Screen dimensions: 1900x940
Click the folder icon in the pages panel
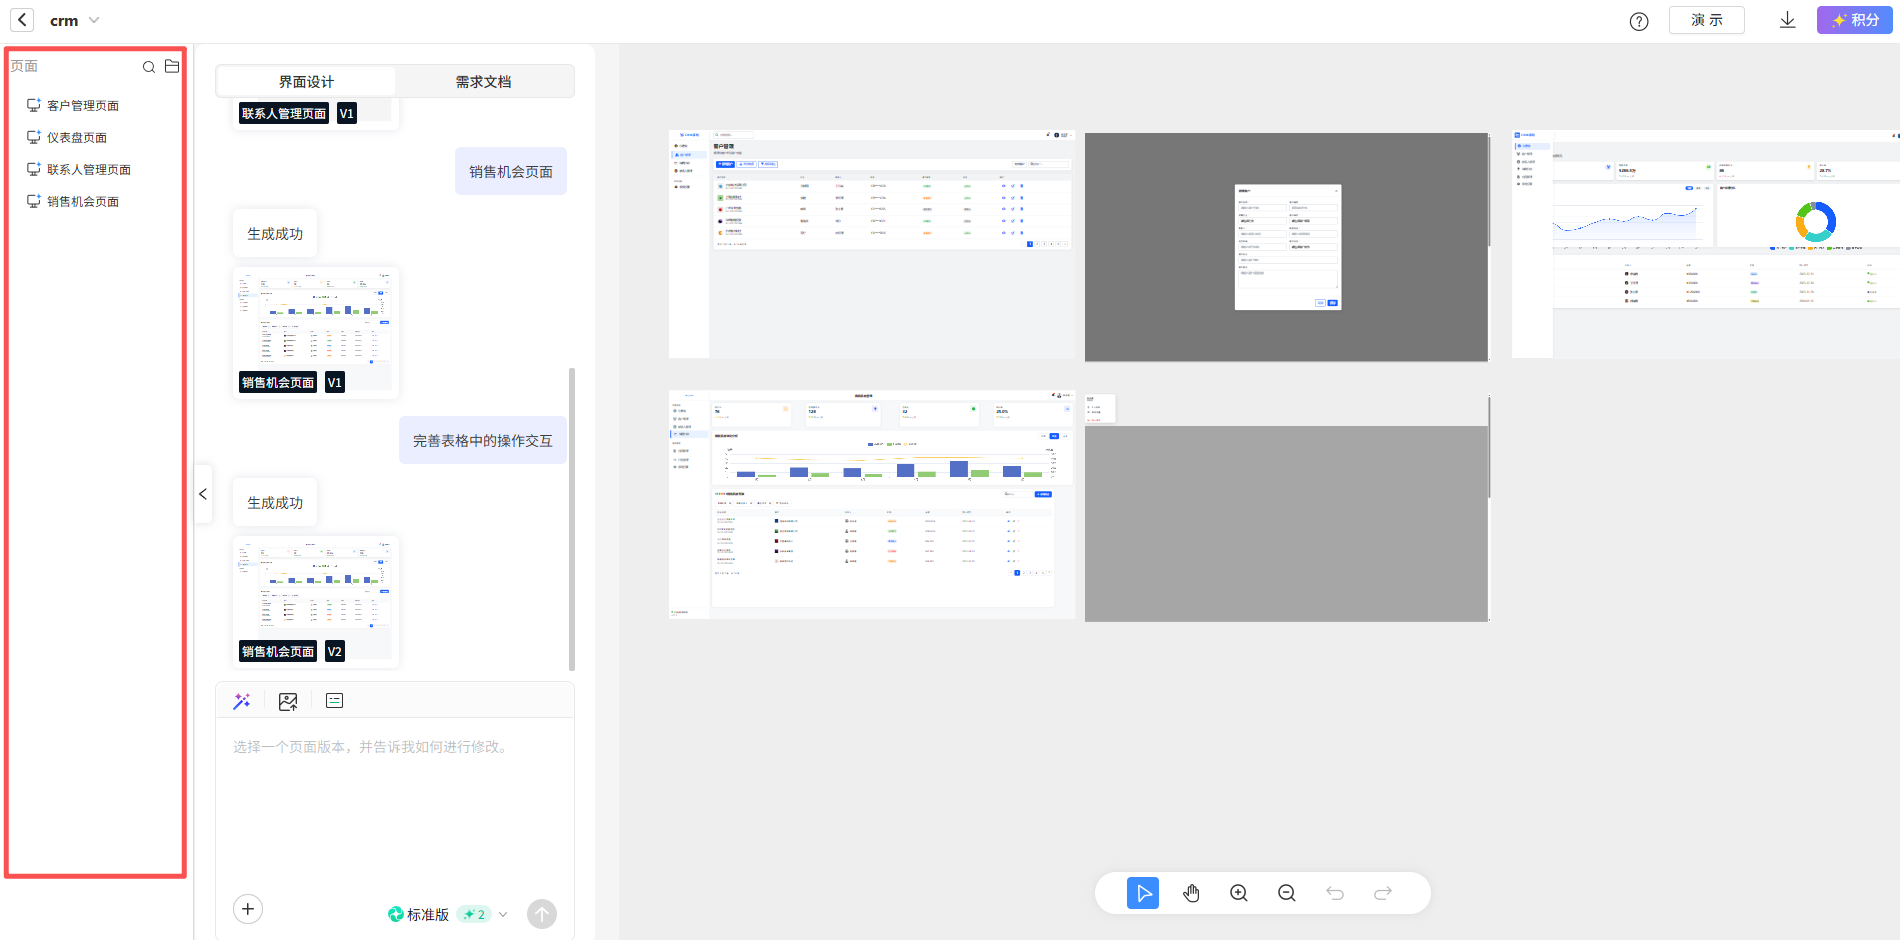click(172, 66)
